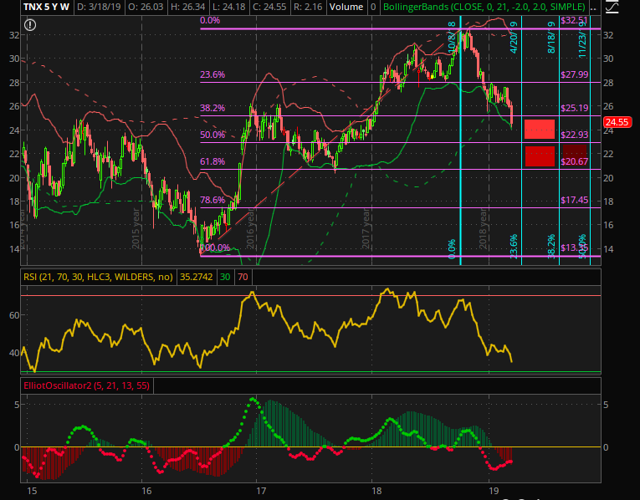Click the $17.45 Fibonacci price label

pos(574,200)
